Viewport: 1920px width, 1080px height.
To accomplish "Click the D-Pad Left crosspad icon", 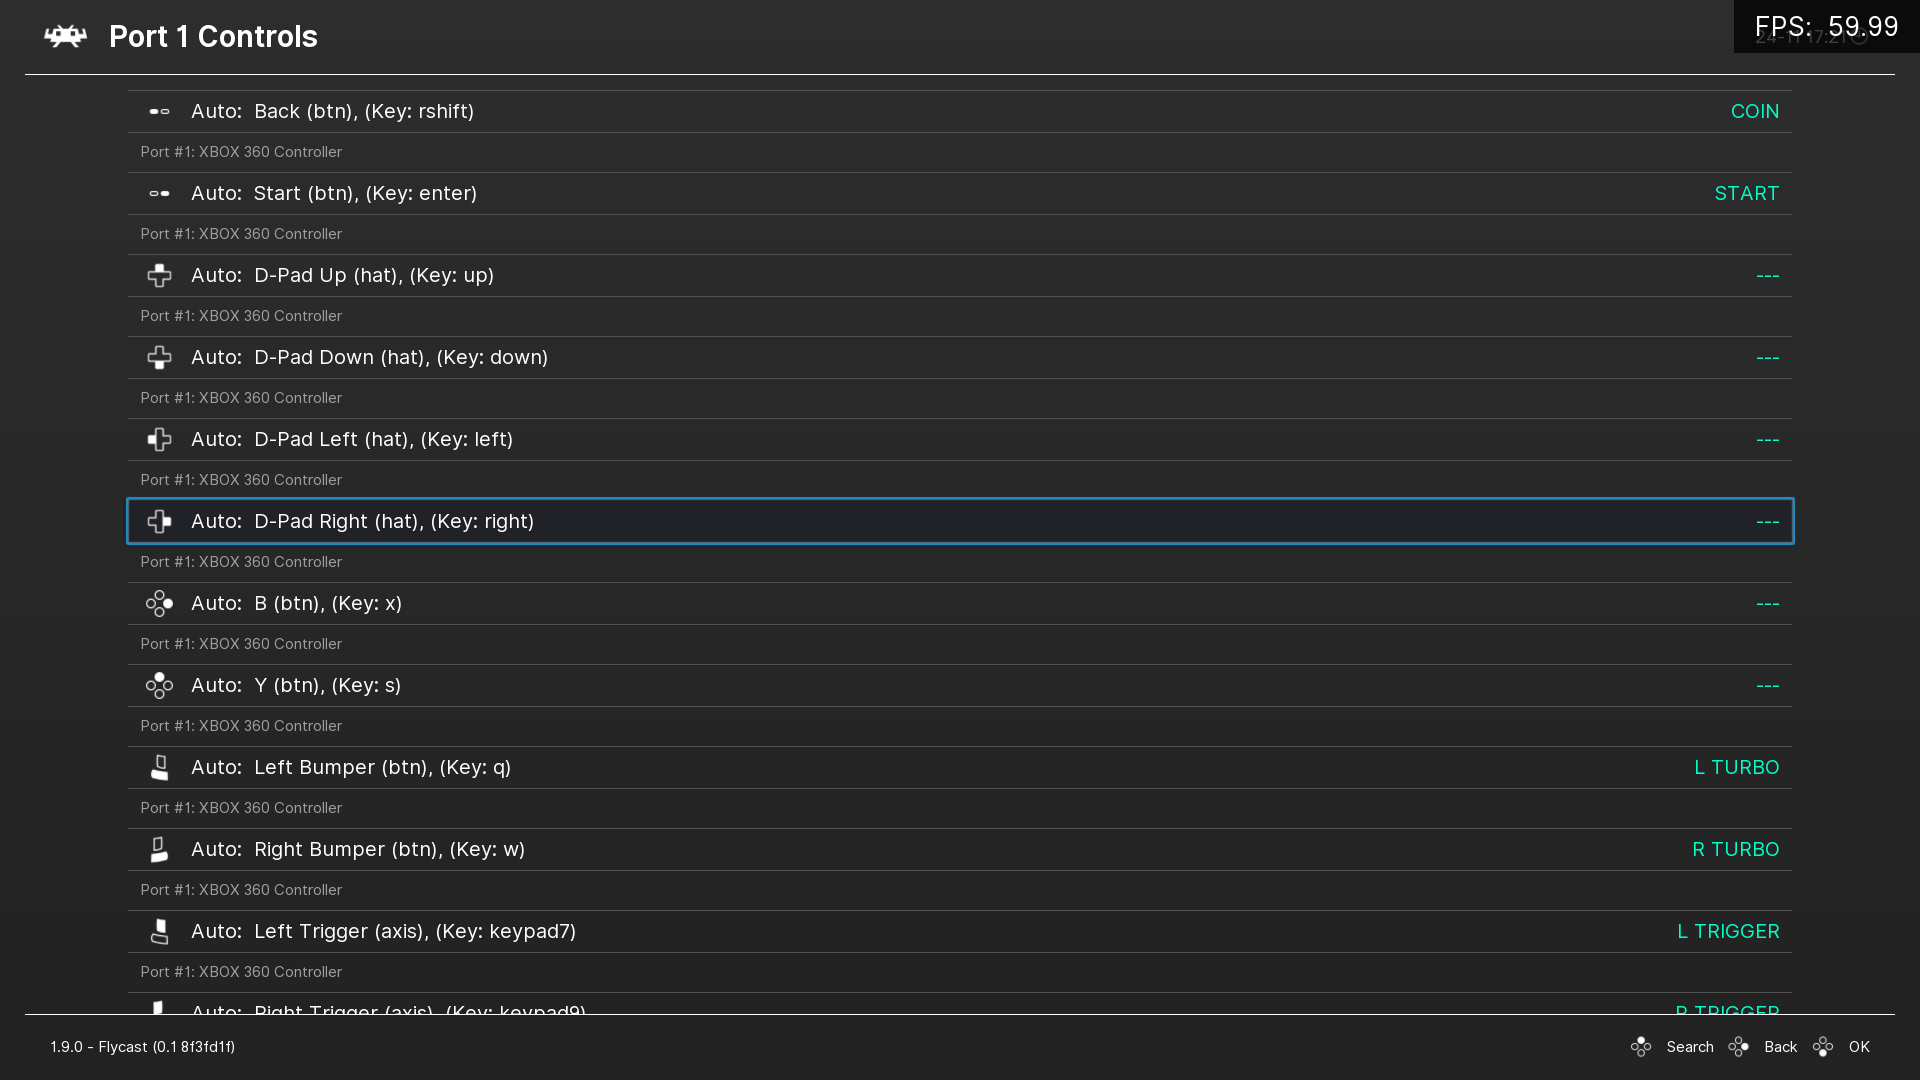I will (x=159, y=439).
